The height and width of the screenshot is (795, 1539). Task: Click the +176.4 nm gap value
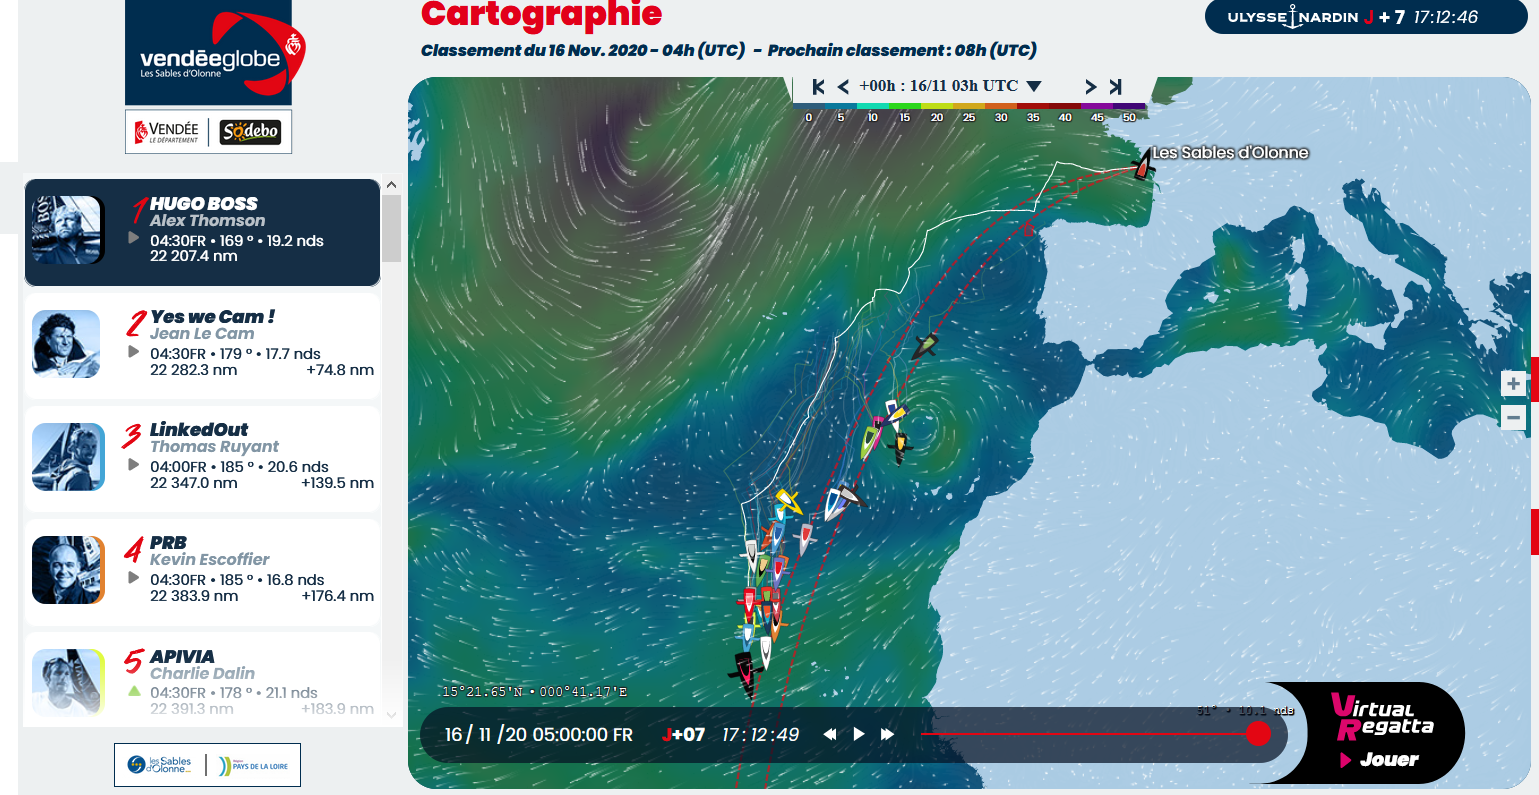(x=337, y=596)
